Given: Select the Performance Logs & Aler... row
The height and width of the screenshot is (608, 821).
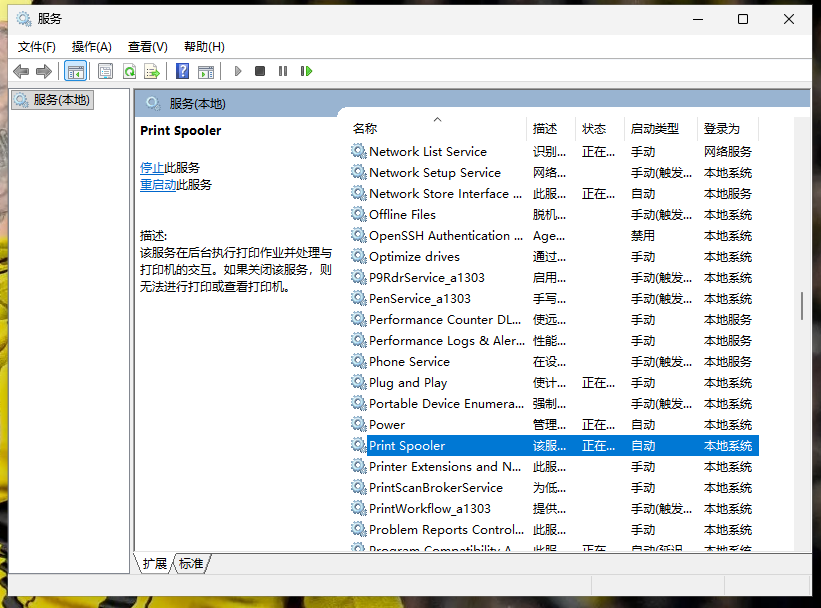Looking at the screenshot, I should click(554, 340).
